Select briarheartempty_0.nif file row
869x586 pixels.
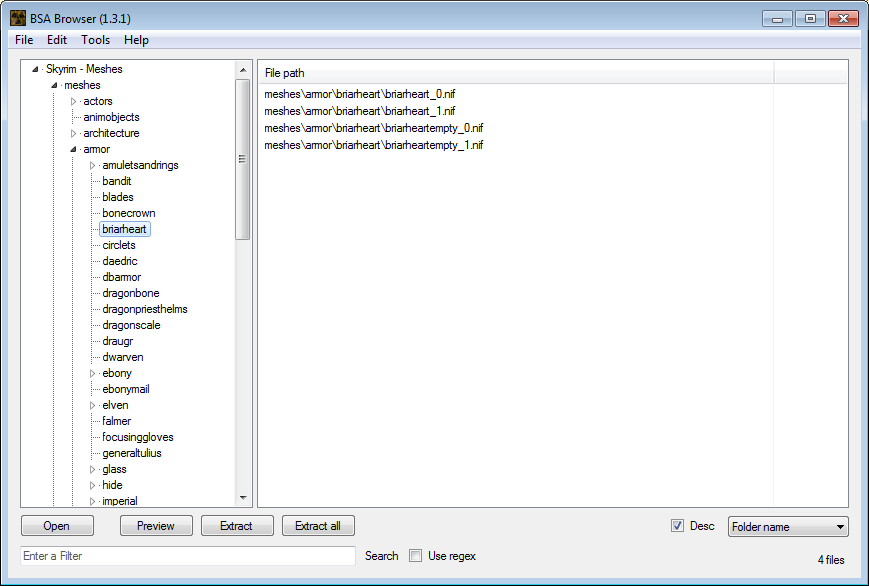[374, 128]
